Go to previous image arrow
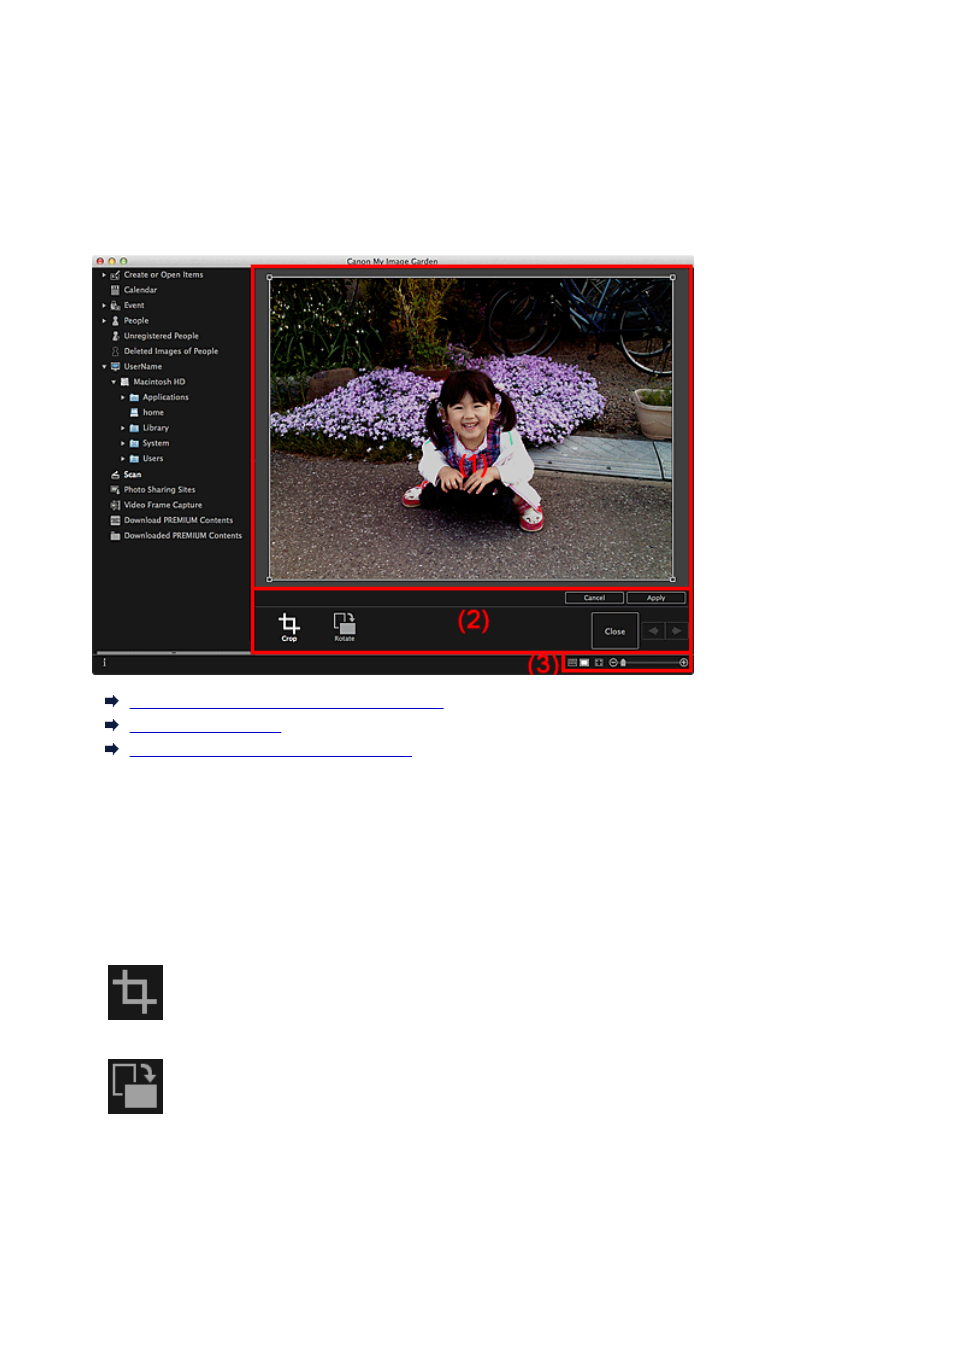The height and width of the screenshot is (1350, 954). pos(653,631)
